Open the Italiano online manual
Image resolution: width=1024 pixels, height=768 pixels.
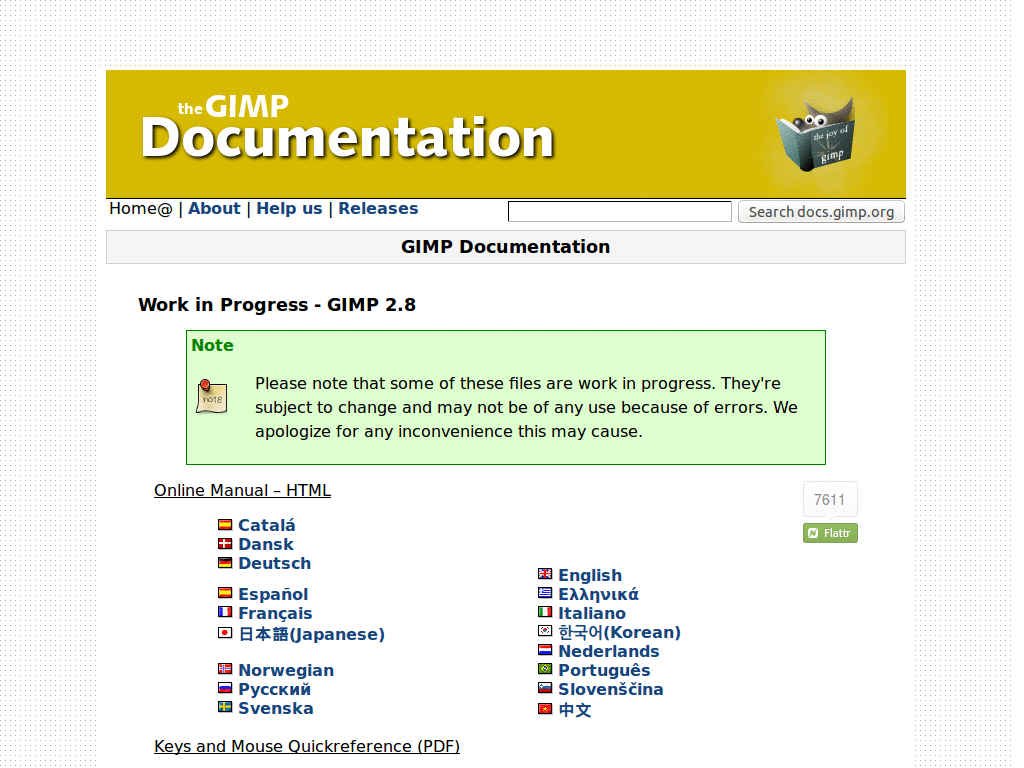[592, 613]
